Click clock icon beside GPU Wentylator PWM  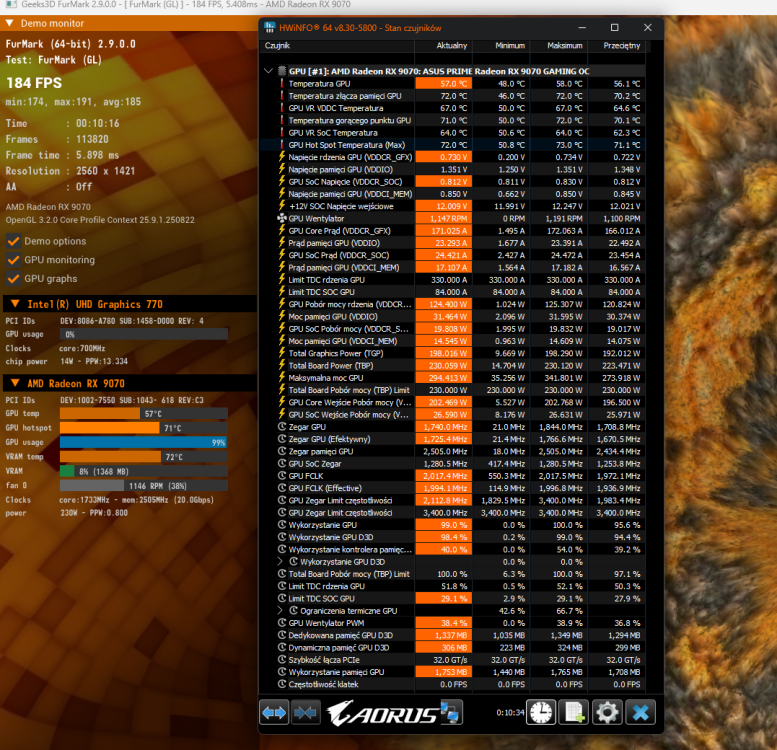(x=282, y=623)
